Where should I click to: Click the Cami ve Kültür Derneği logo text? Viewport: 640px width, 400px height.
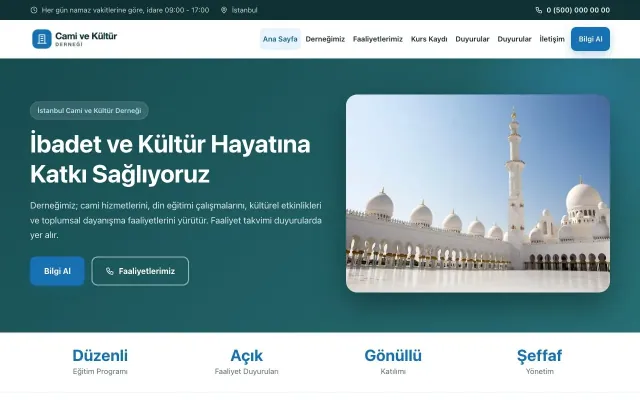(x=86, y=39)
